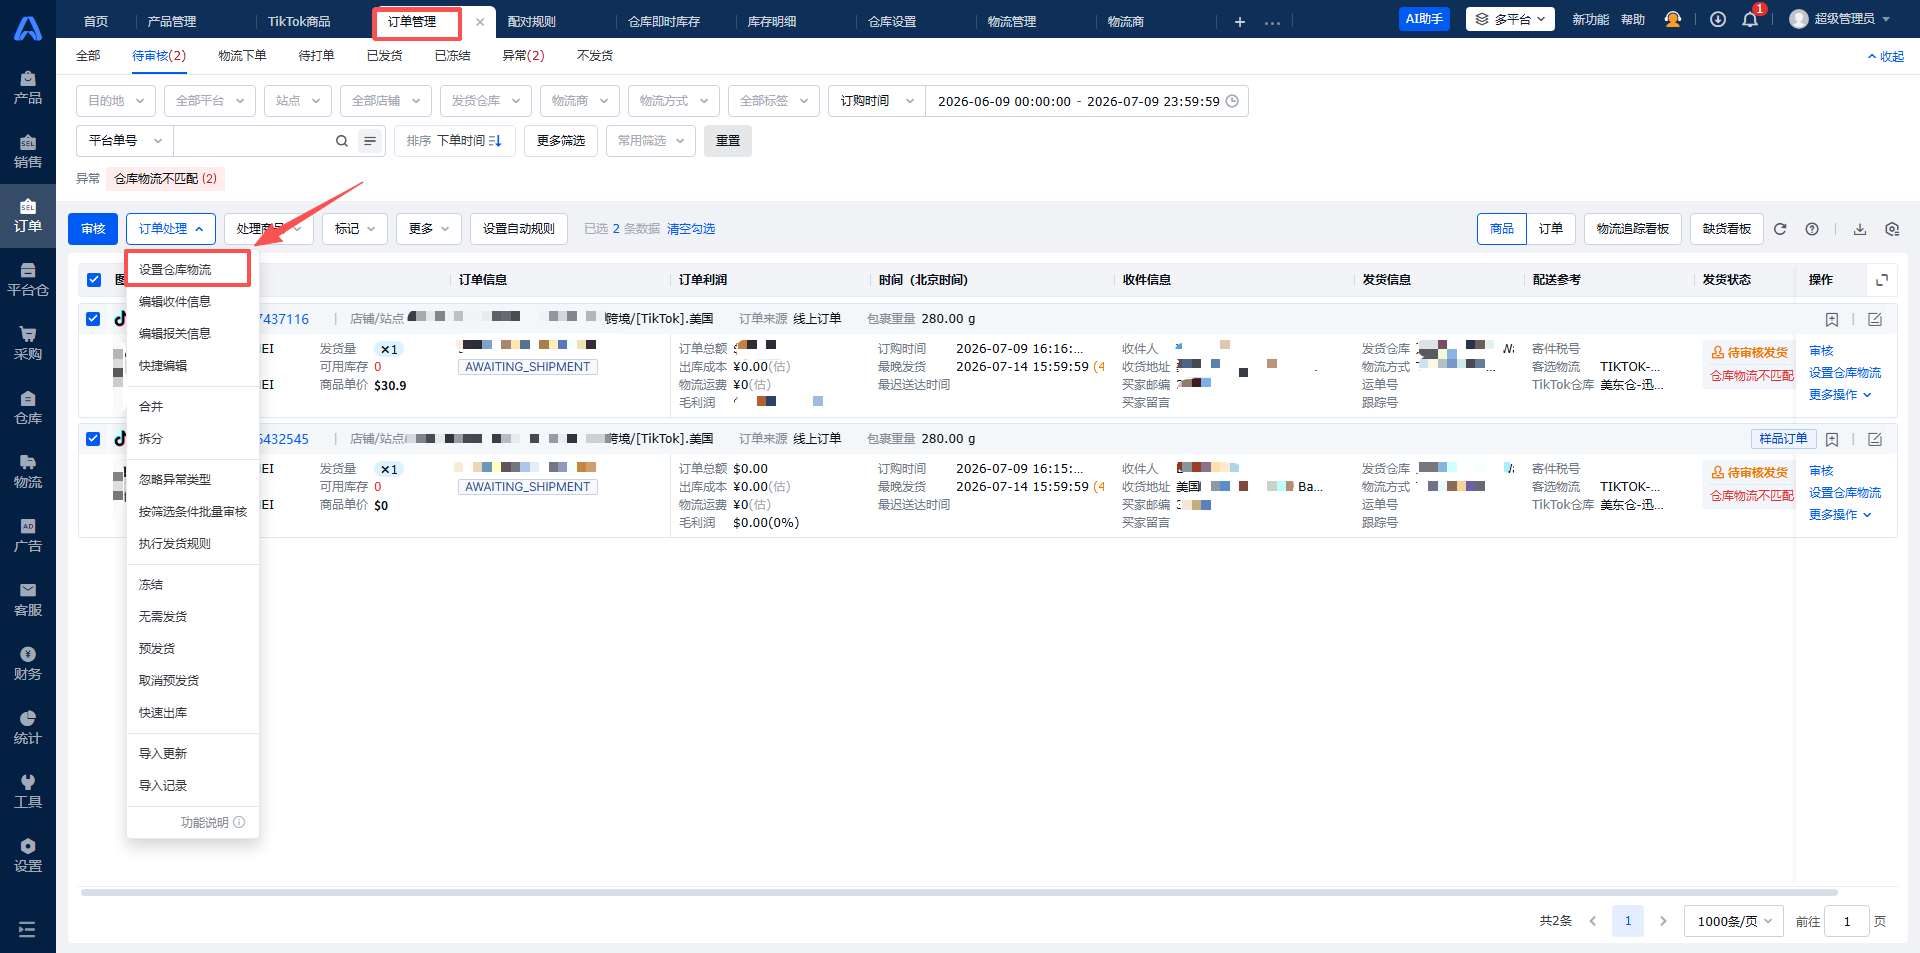Select 编辑报关信息 menu item
This screenshot has height=953, width=1920.
[175, 334]
